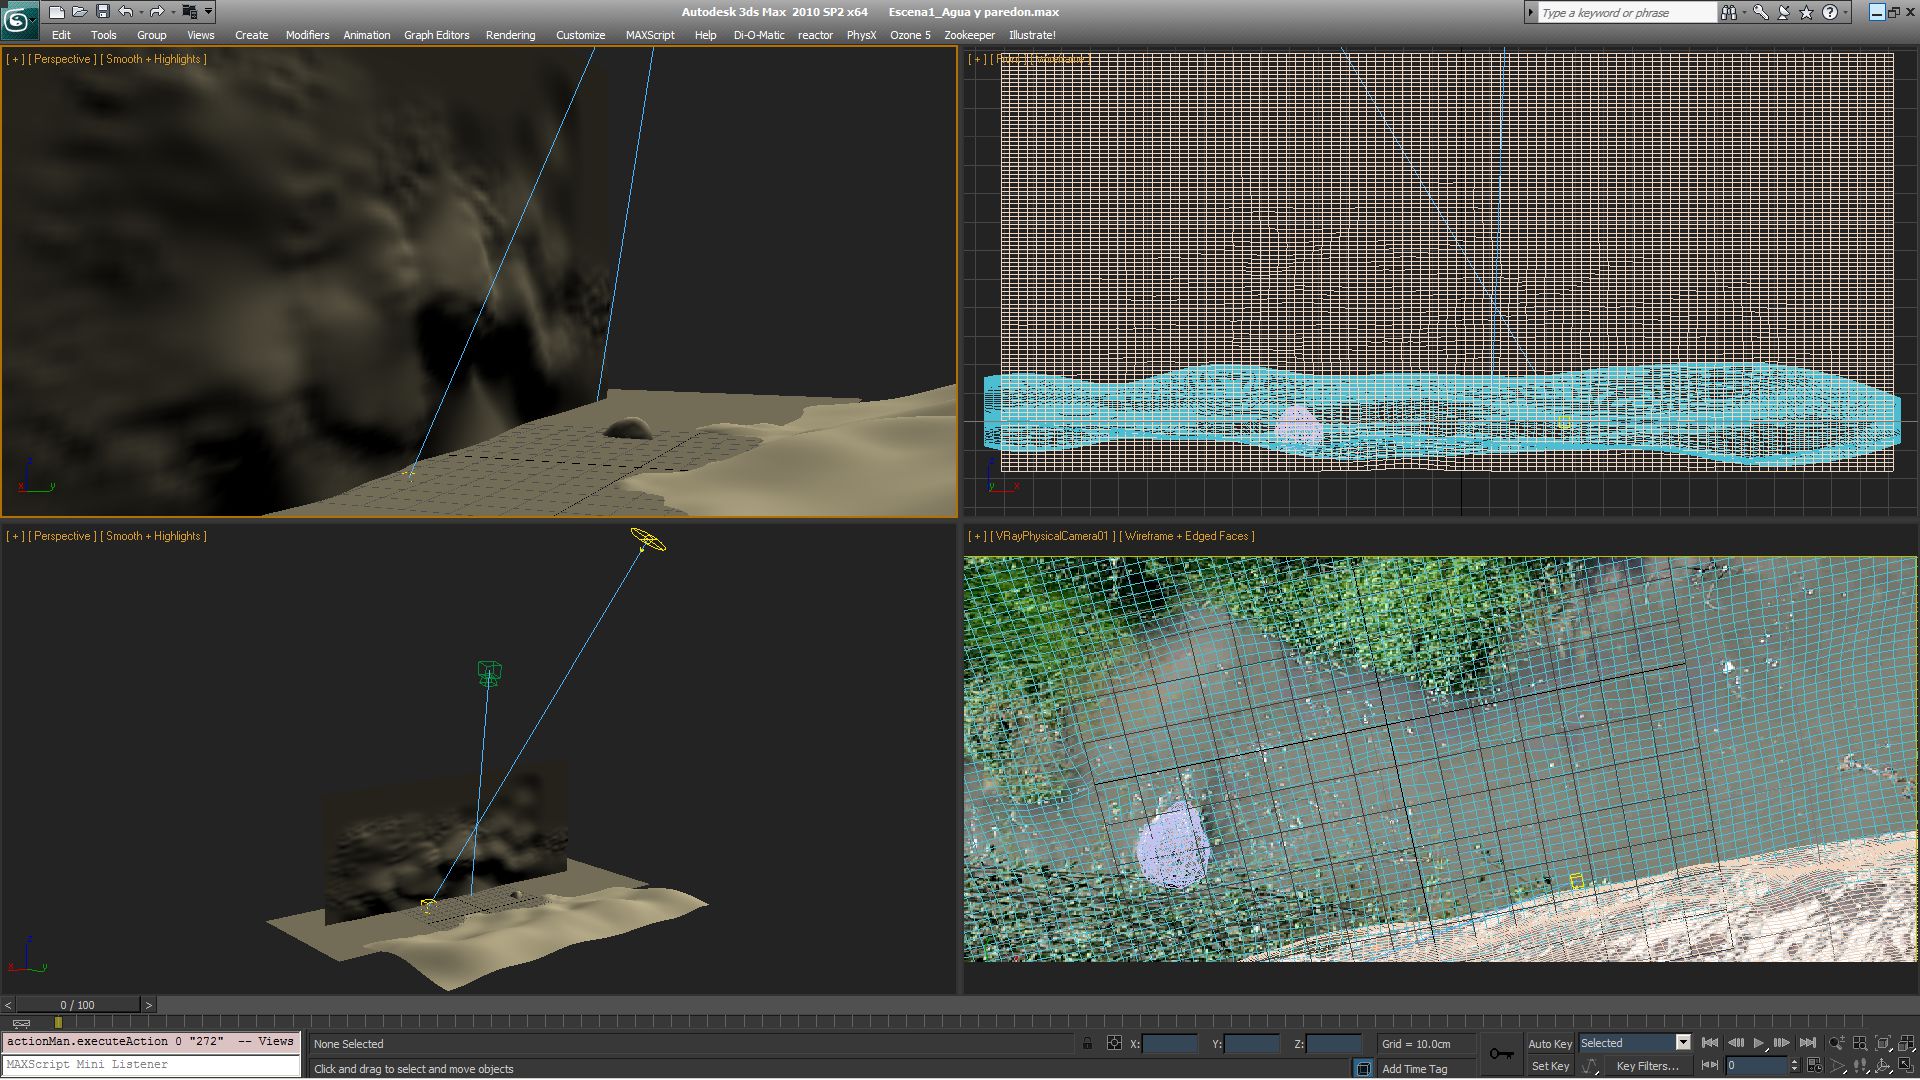Viewport: 1920px width, 1080px height.
Task: Click the Save File icon
Action: [102, 12]
